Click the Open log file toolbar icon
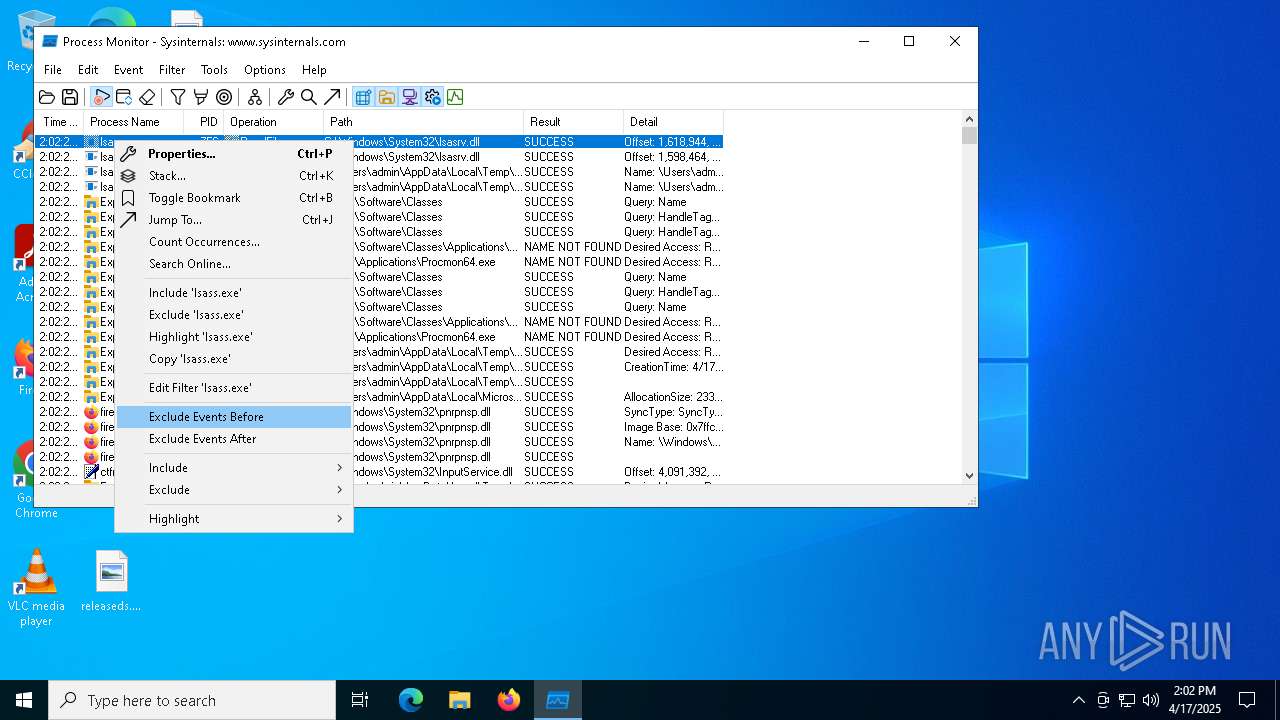 tap(47, 97)
